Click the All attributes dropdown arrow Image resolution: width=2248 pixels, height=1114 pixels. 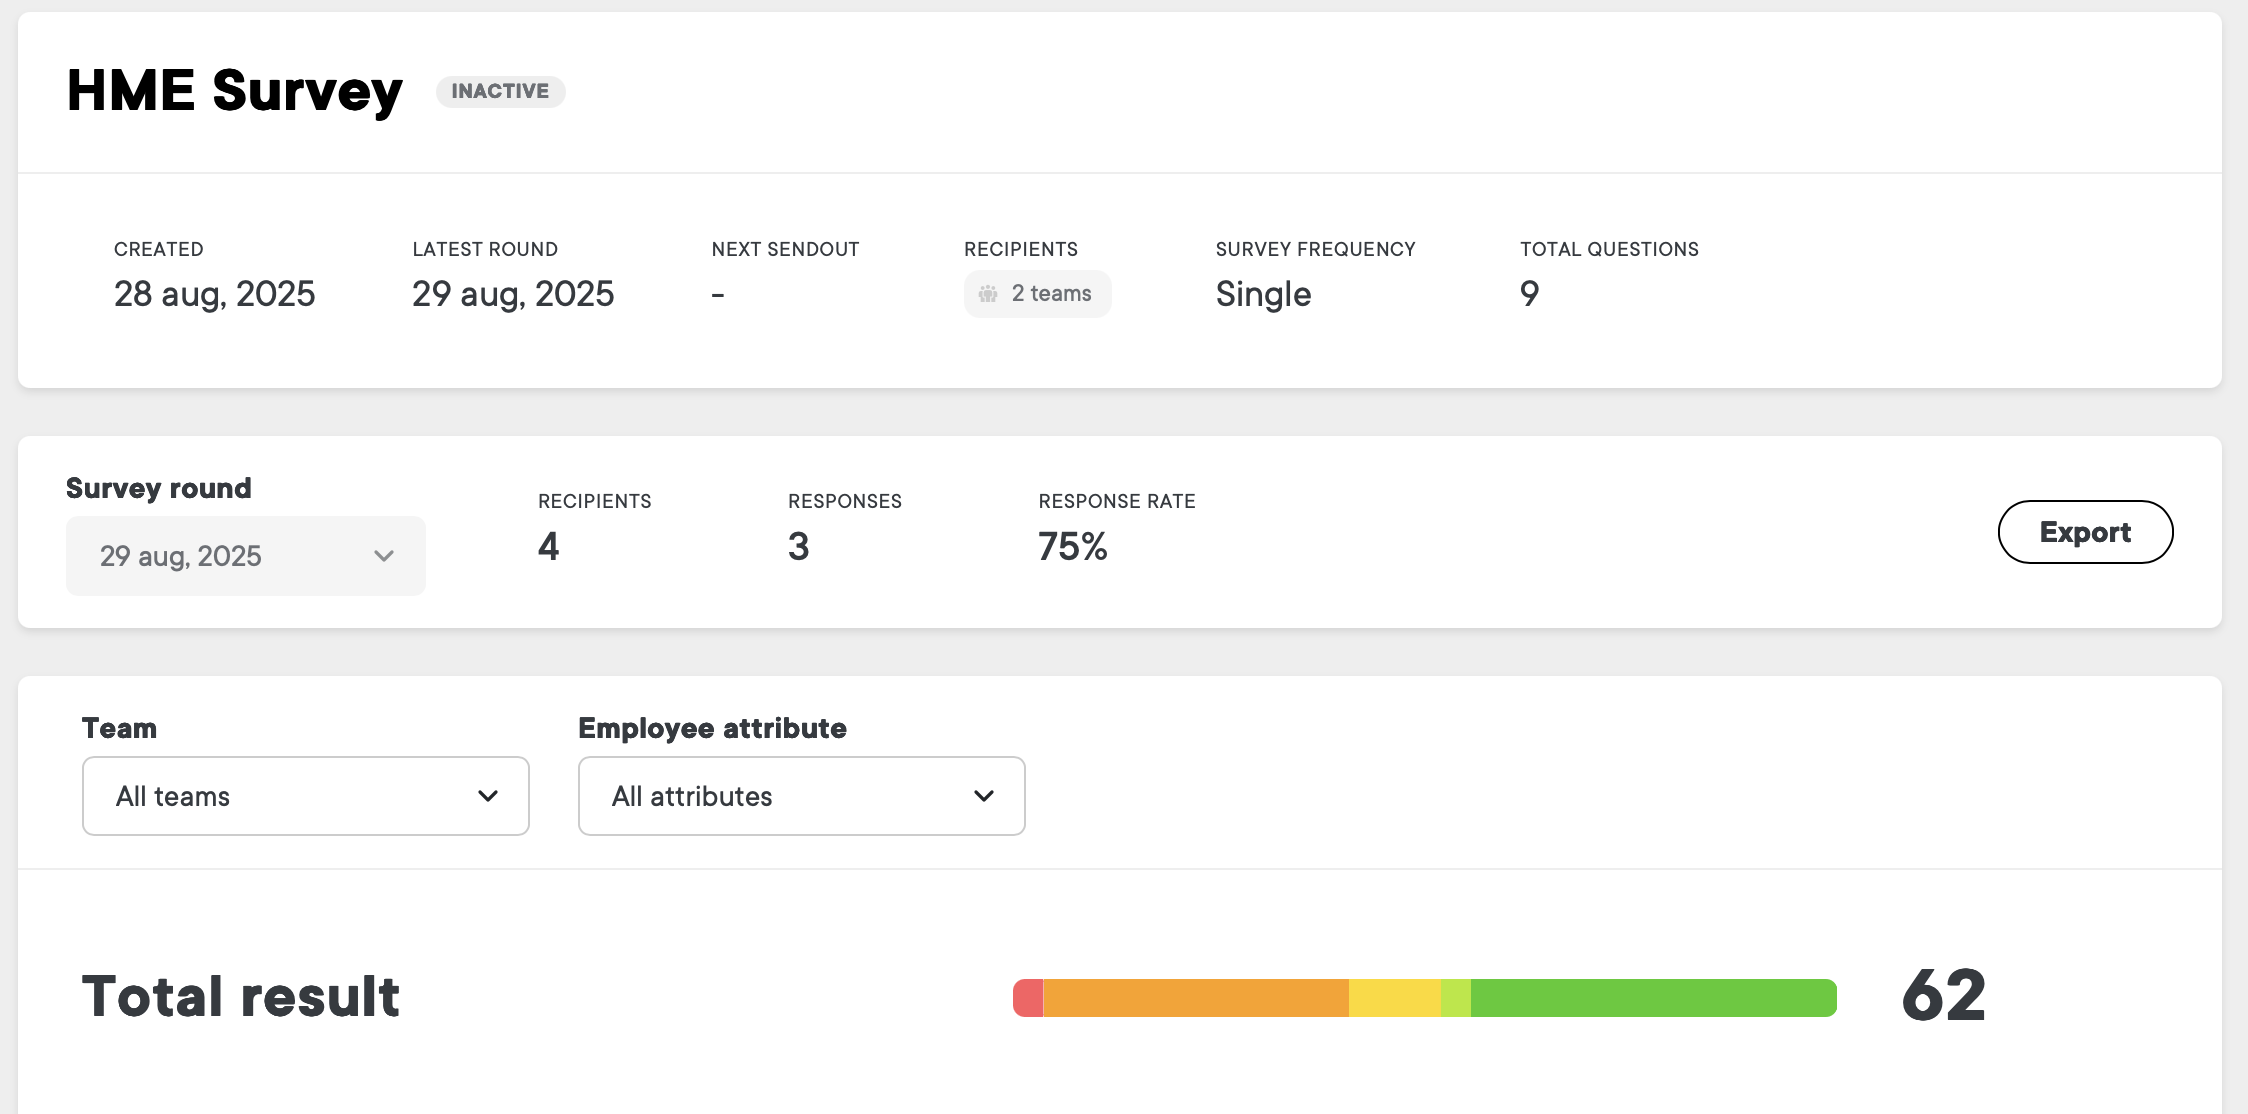coord(984,796)
